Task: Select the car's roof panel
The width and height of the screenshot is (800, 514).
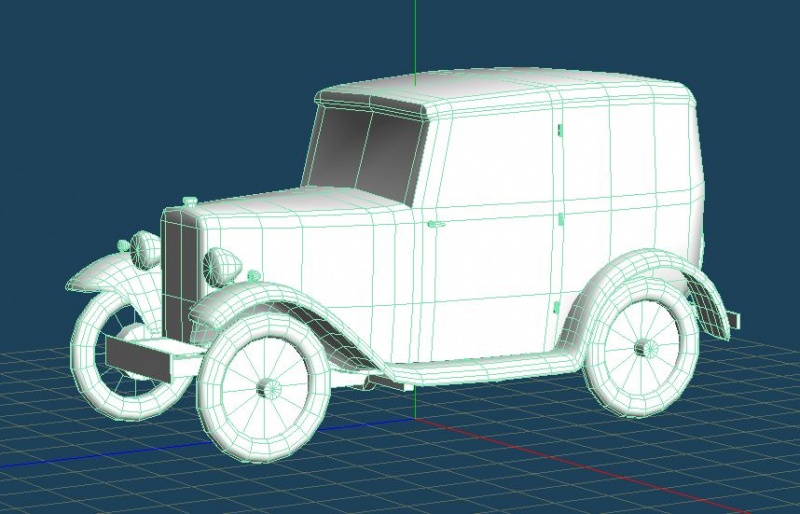Action: 503,87
